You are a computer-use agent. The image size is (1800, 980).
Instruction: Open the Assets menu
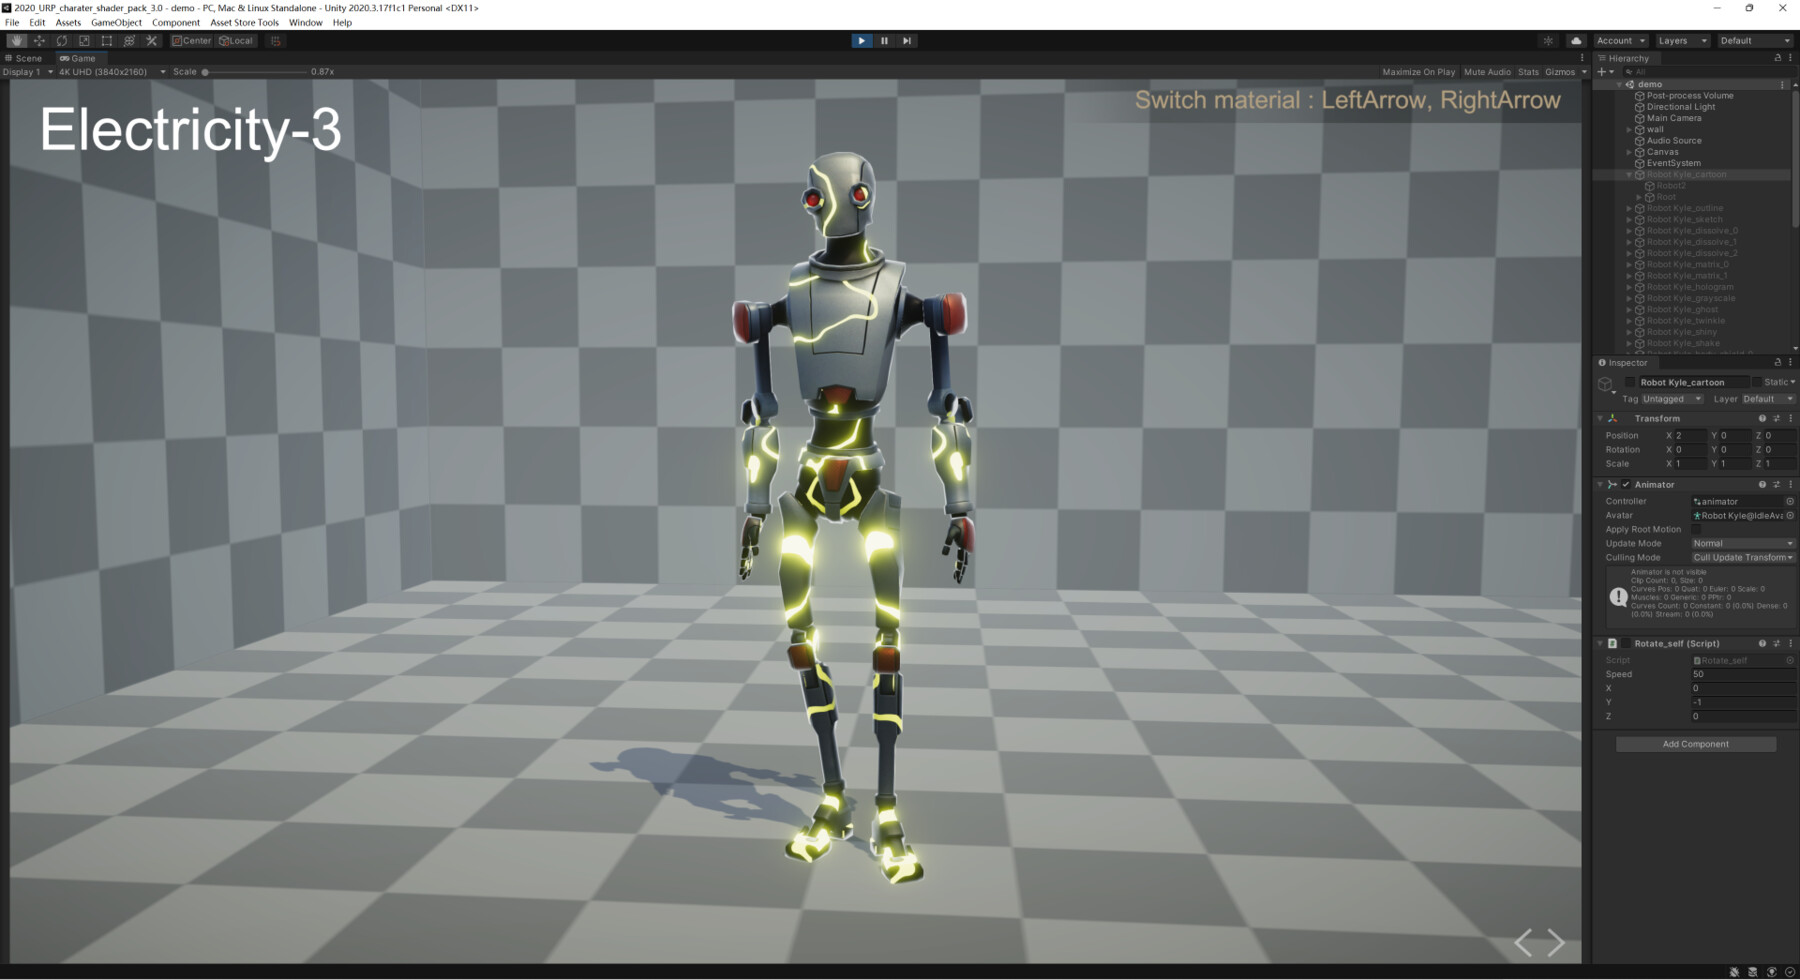[x=68, y=22]
